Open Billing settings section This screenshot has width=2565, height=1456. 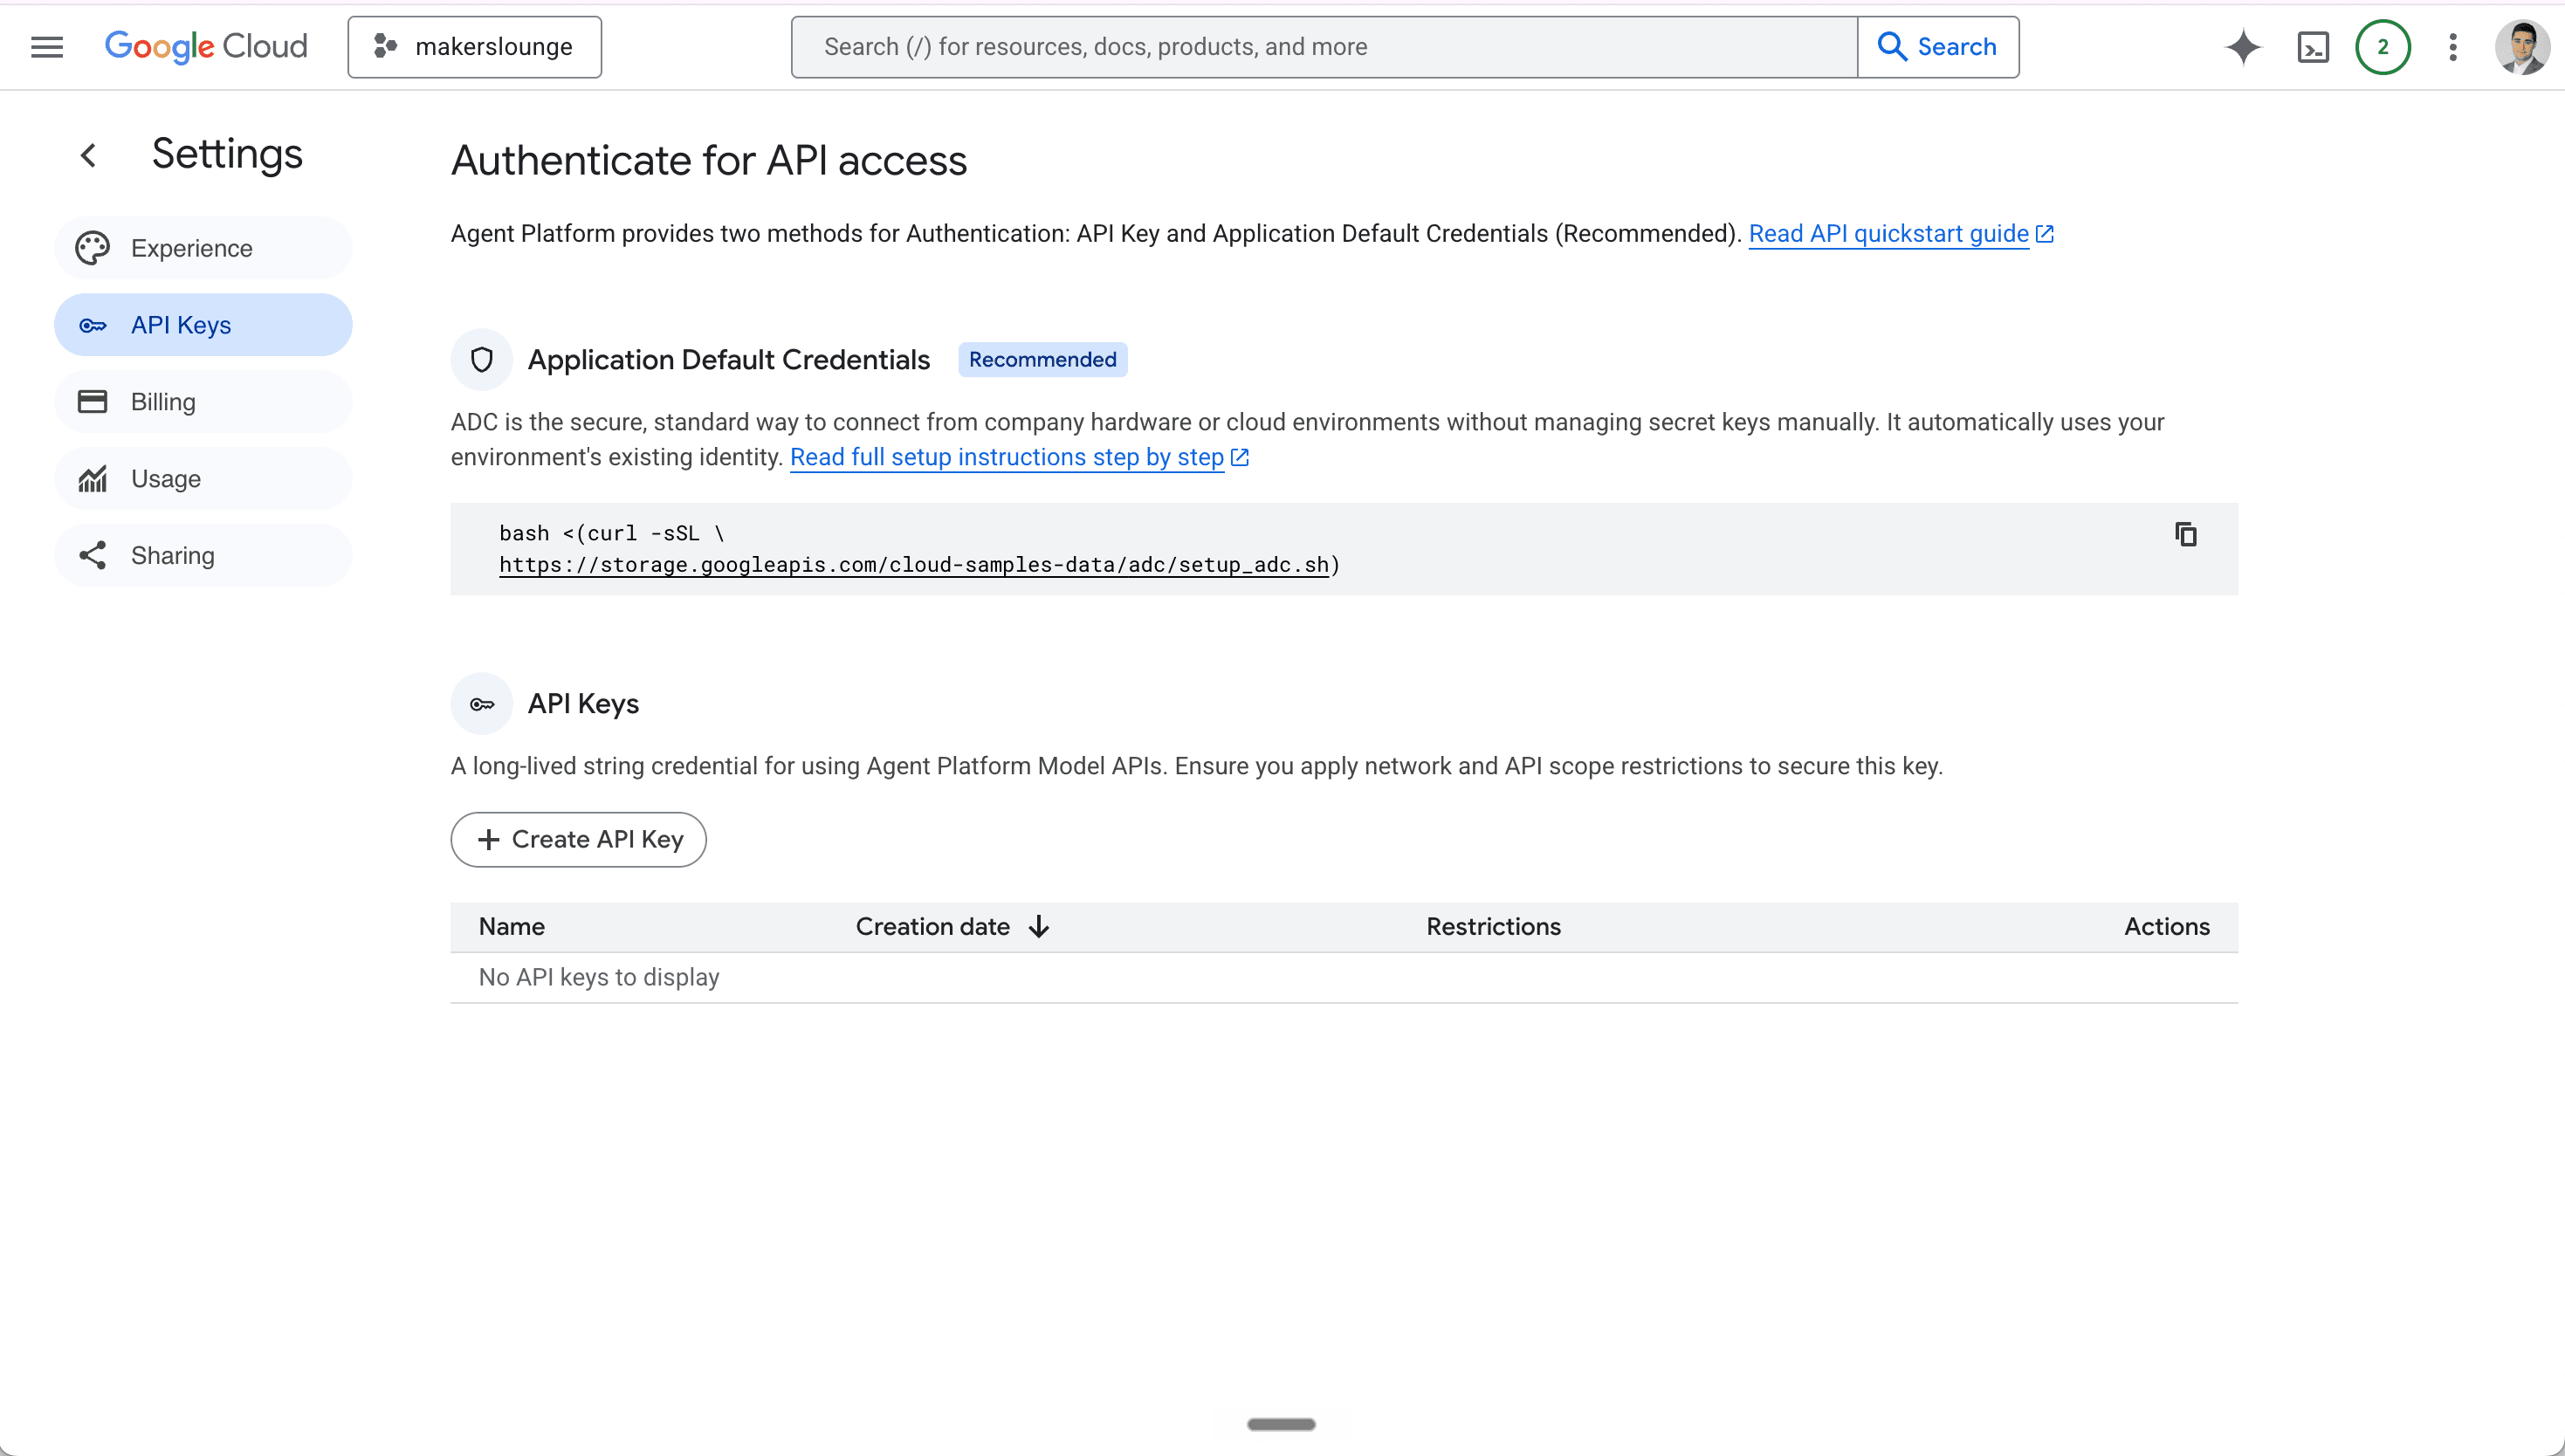pos(203,402)
